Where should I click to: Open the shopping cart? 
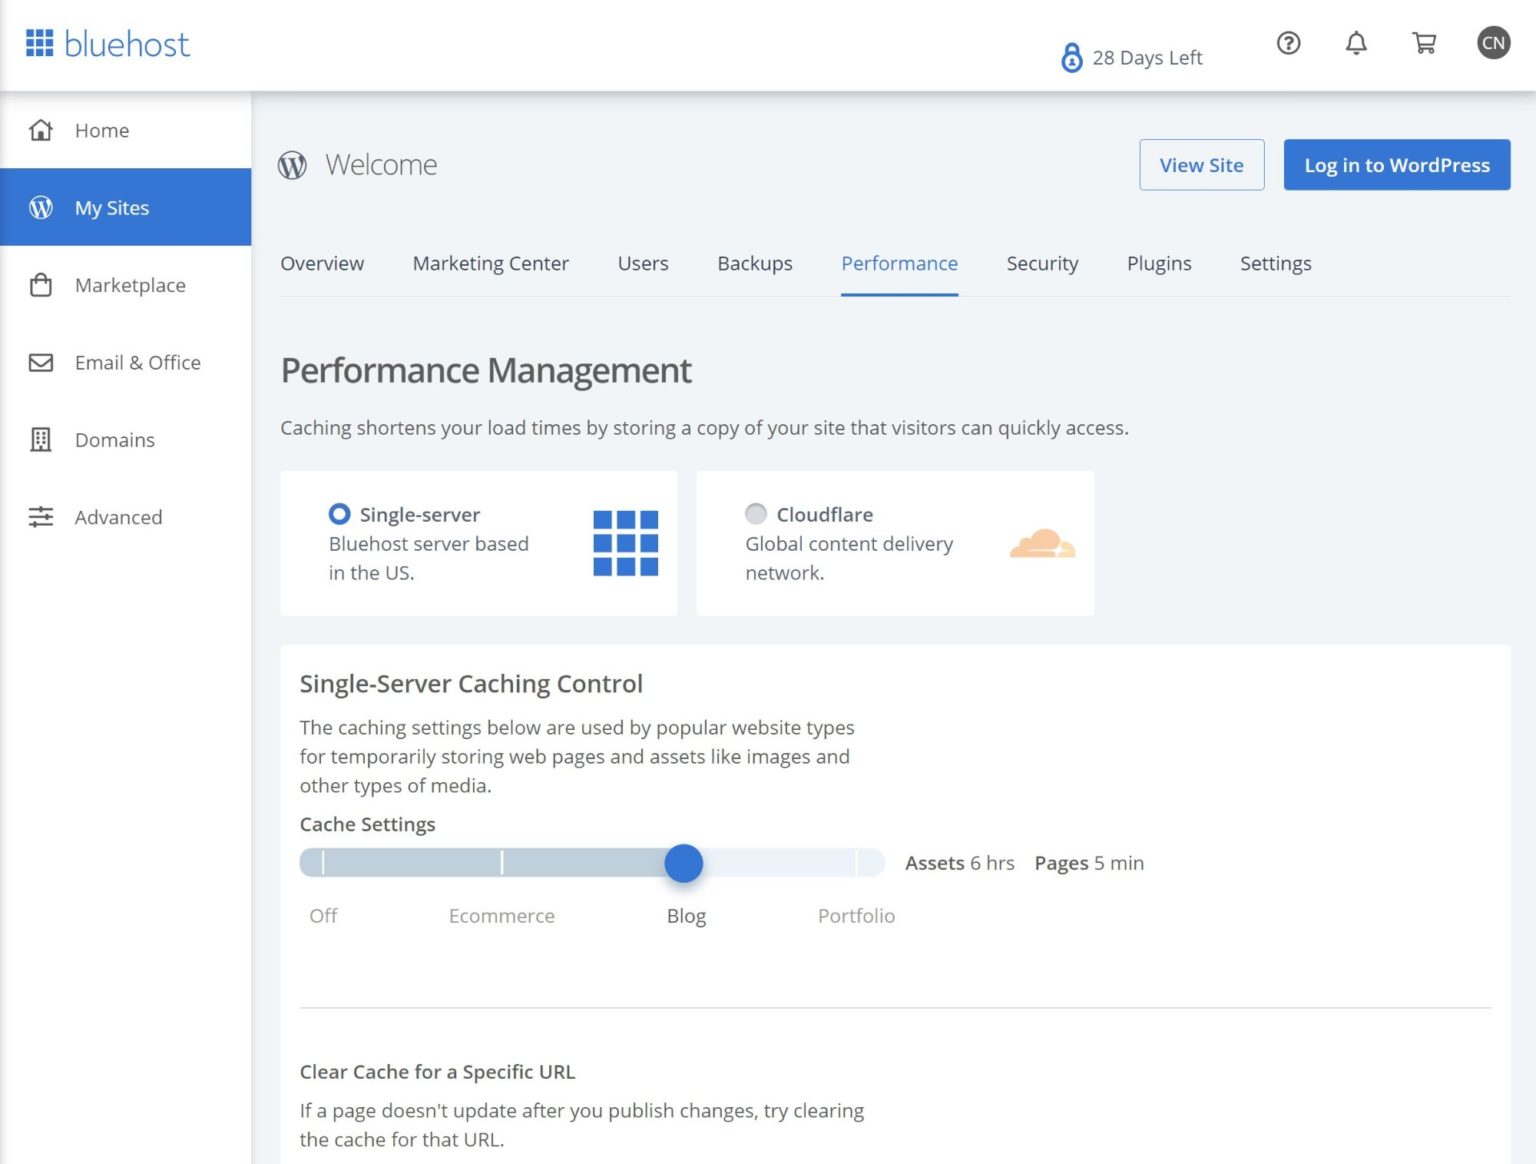click(1424, 43)
